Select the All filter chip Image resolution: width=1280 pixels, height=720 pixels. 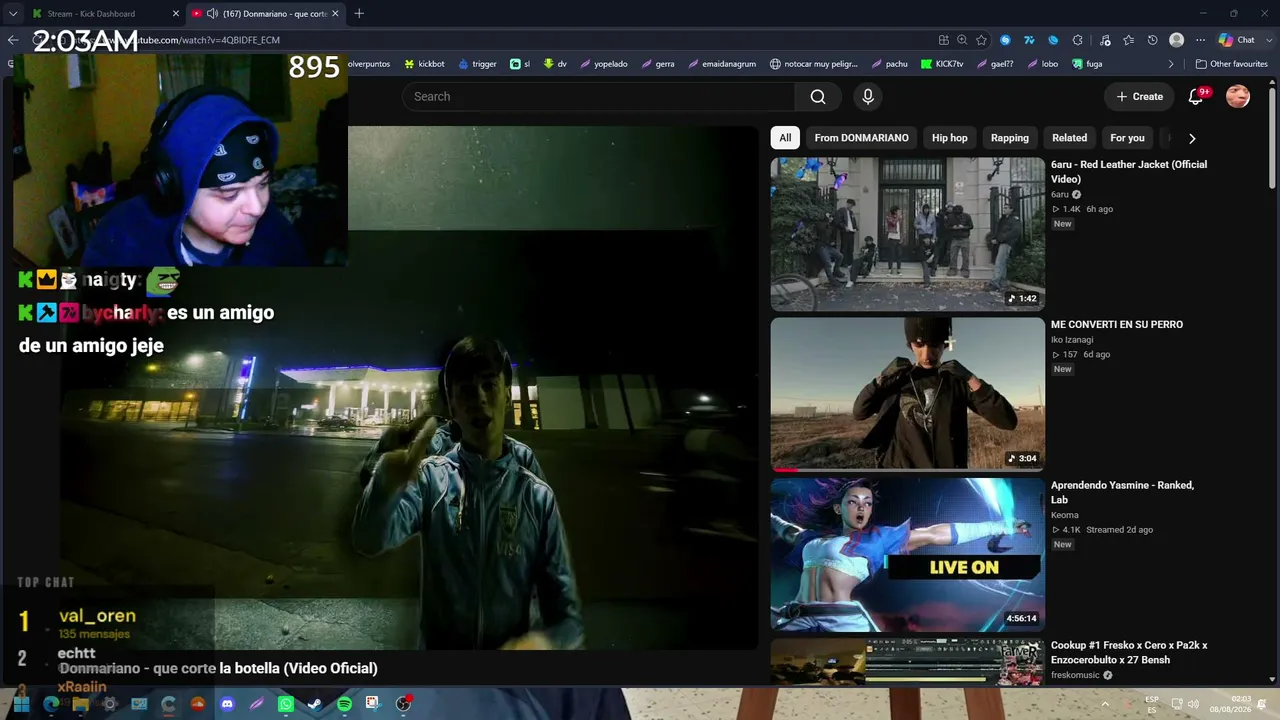pyautogui.click(x=785, y=138)
